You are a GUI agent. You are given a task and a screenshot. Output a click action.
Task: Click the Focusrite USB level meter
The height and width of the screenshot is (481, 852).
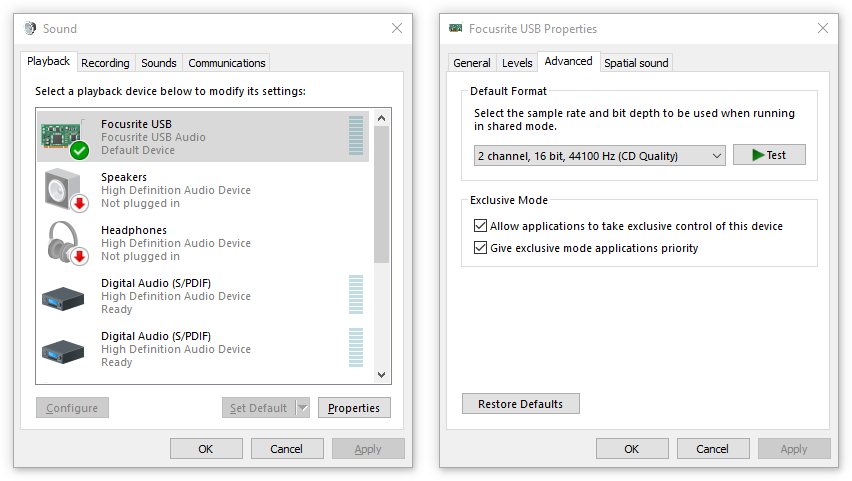[x=356, y=136]
